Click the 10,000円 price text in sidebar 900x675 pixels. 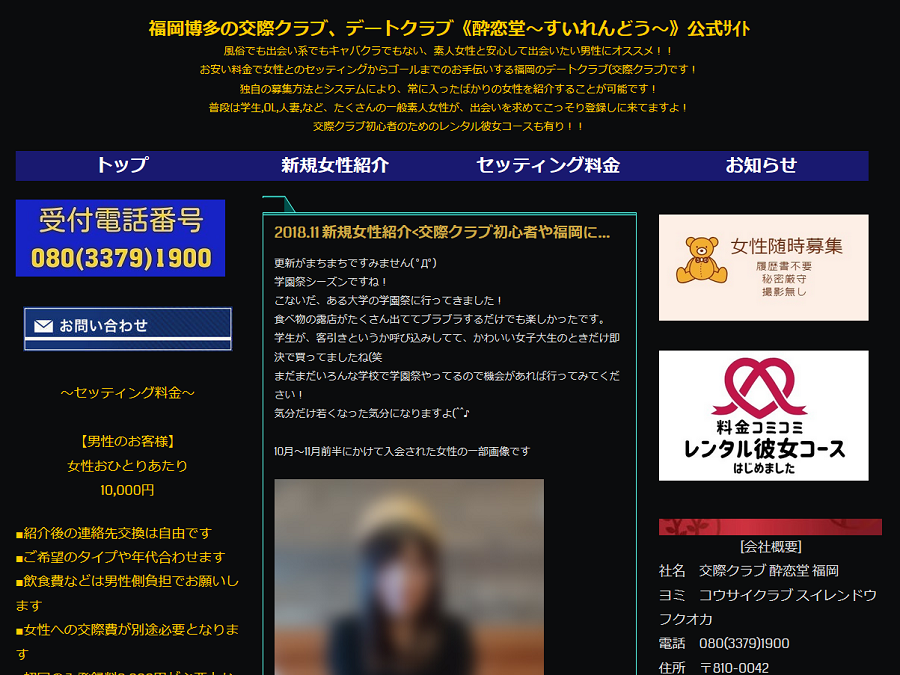click(x=127, y=490)
